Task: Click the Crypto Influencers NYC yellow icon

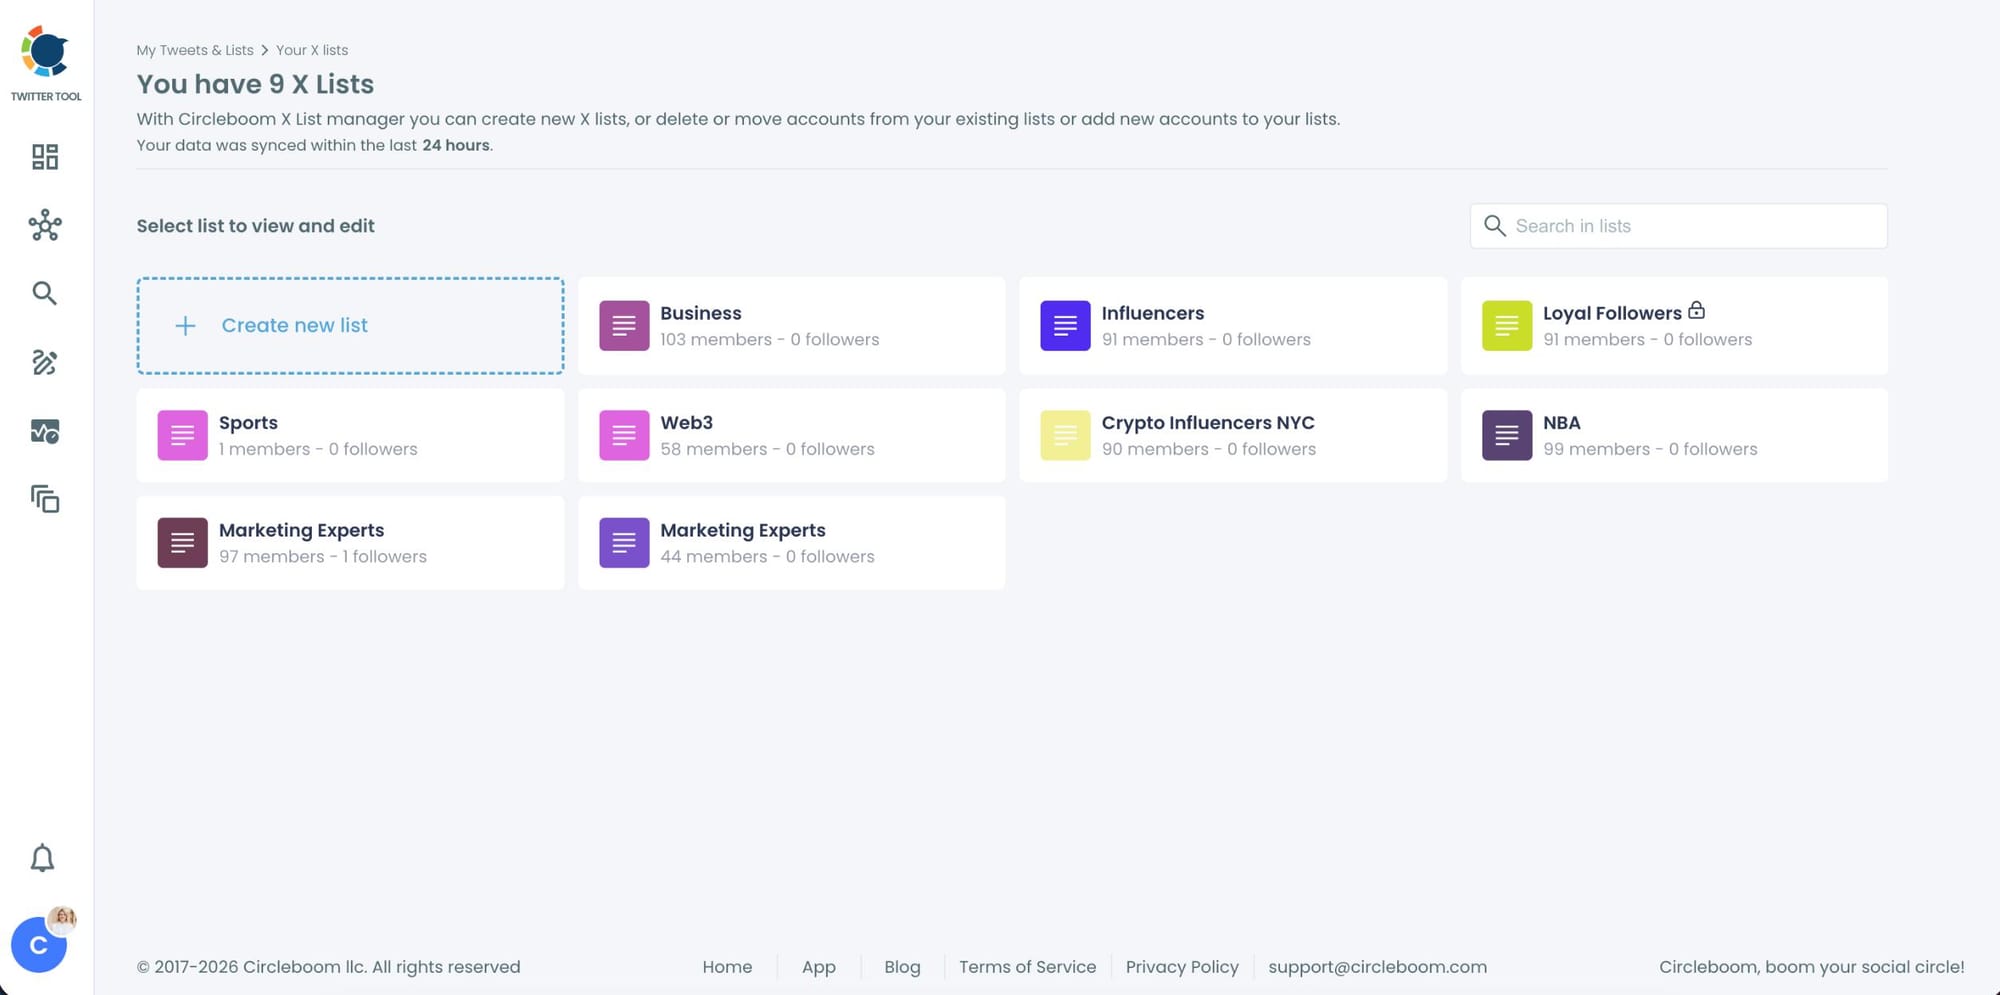Action: point(1065,435)
